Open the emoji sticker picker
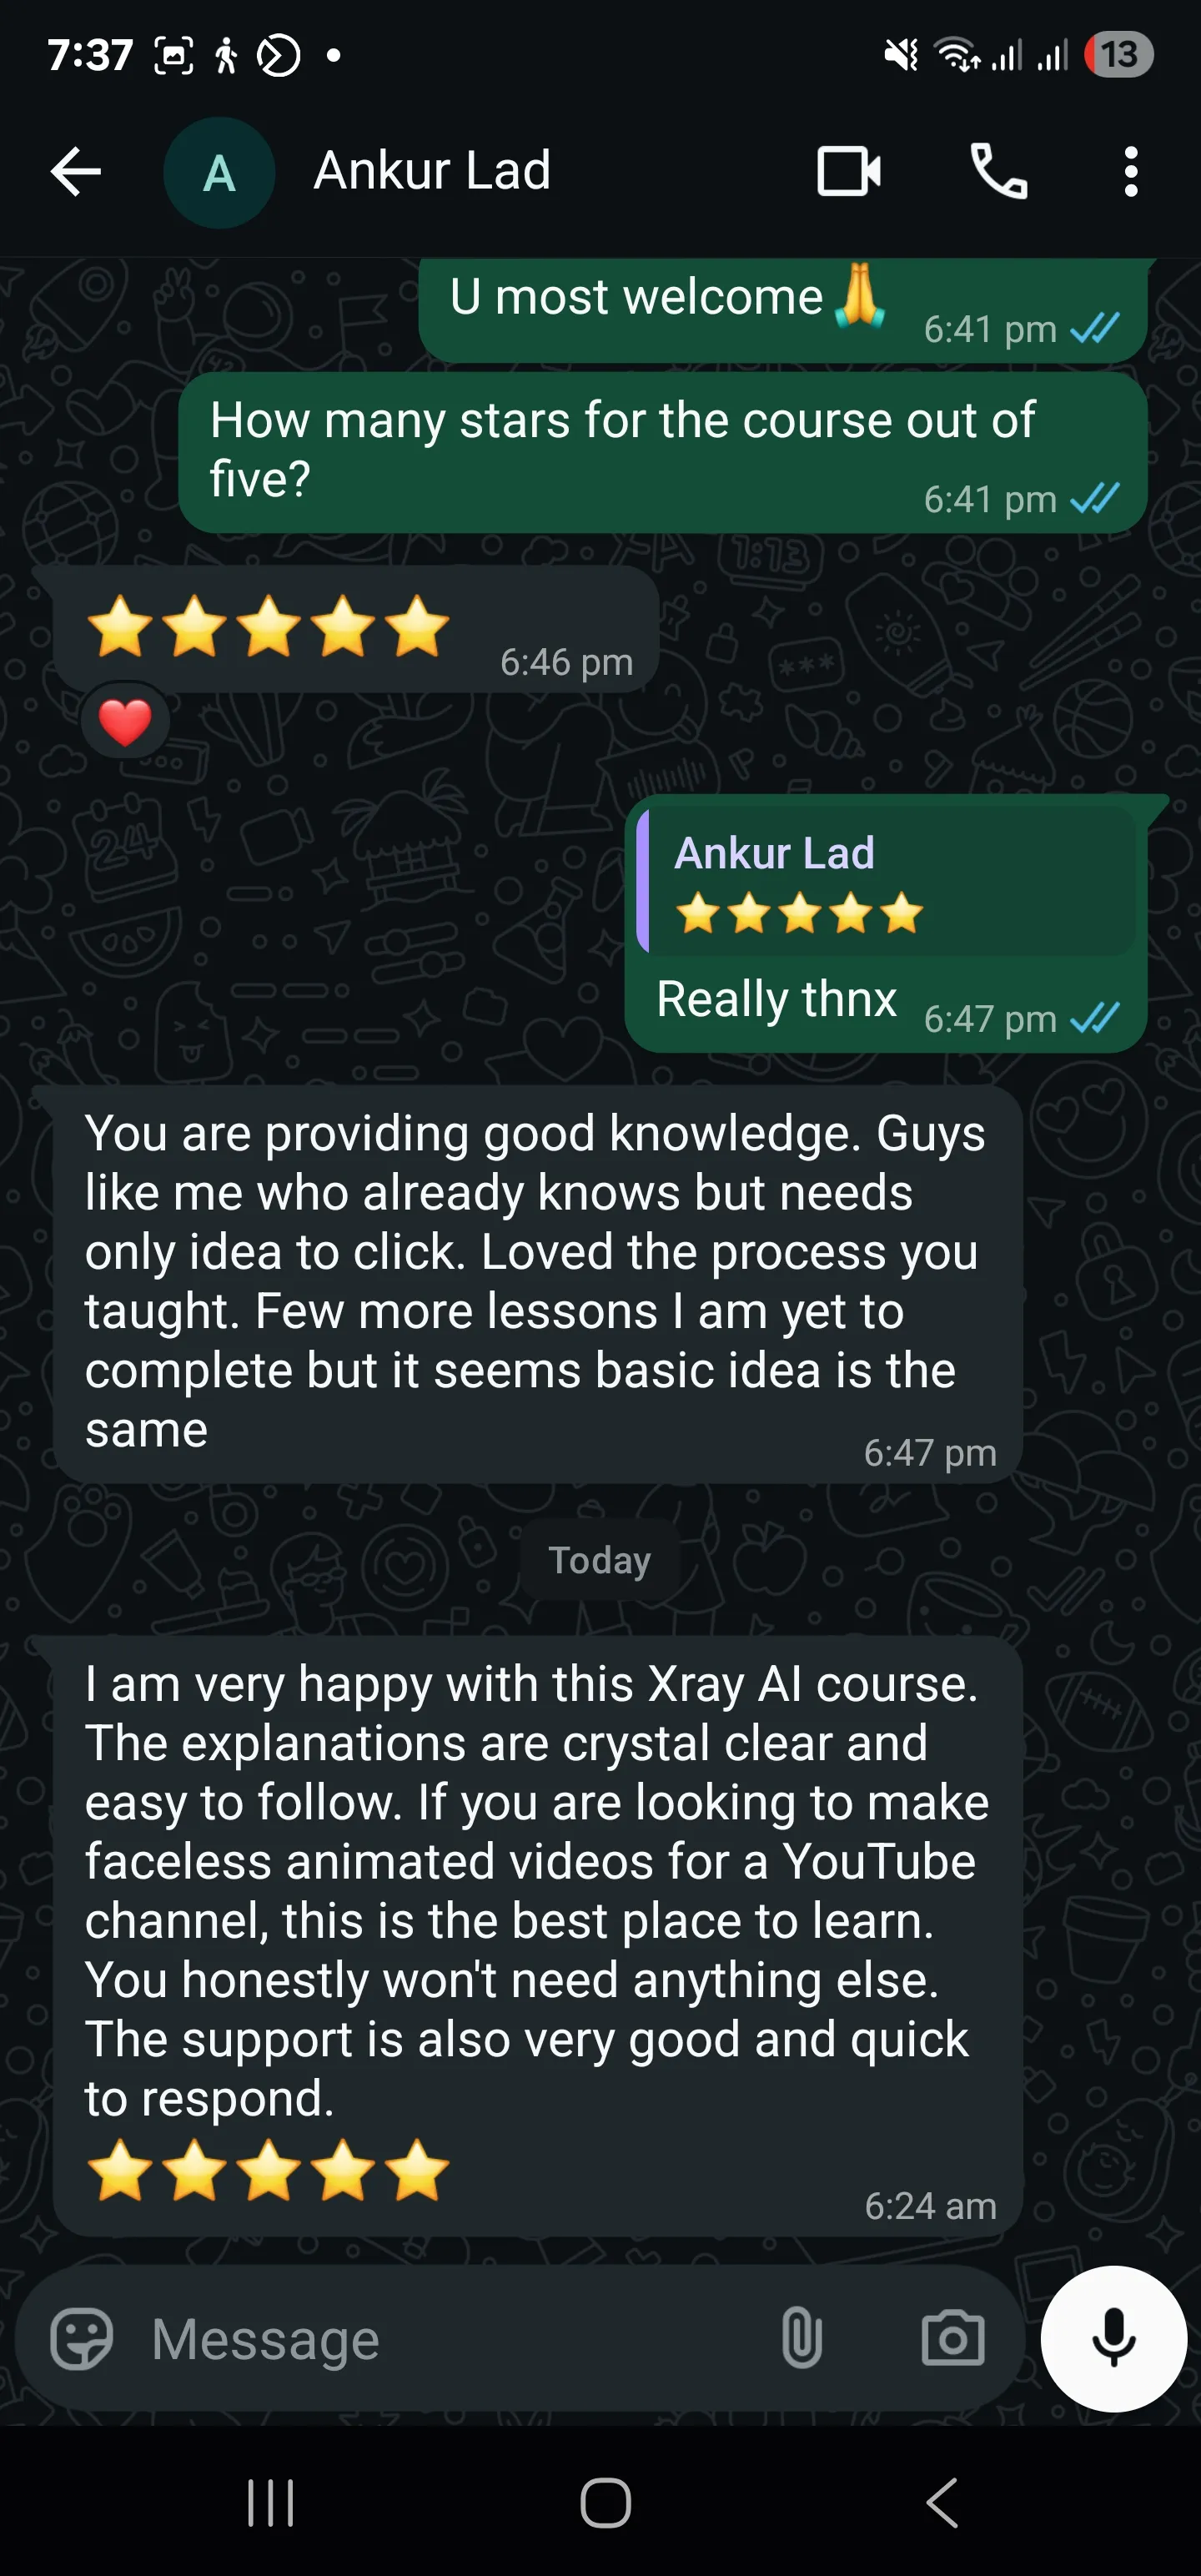This screenshot has width=1201, height=2576. tap(82, 2339)
